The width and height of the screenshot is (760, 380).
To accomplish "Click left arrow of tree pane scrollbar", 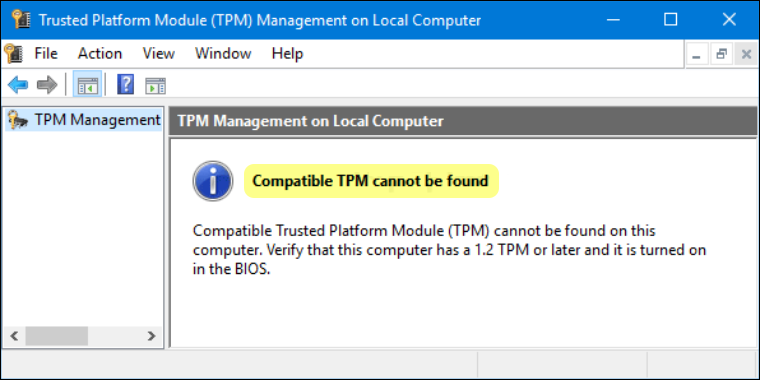I will [x=14, y=336].
